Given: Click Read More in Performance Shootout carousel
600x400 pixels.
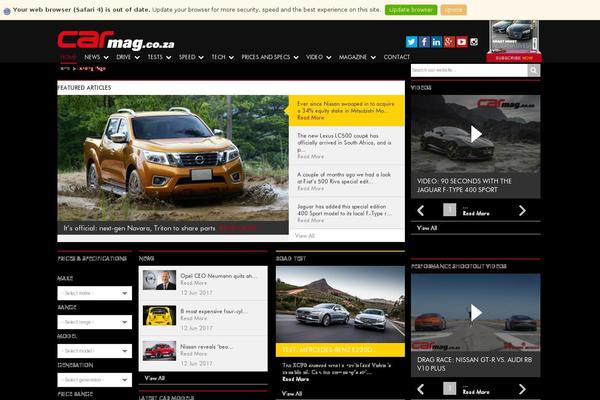Looking at the screenshot, I should point(476,392).
